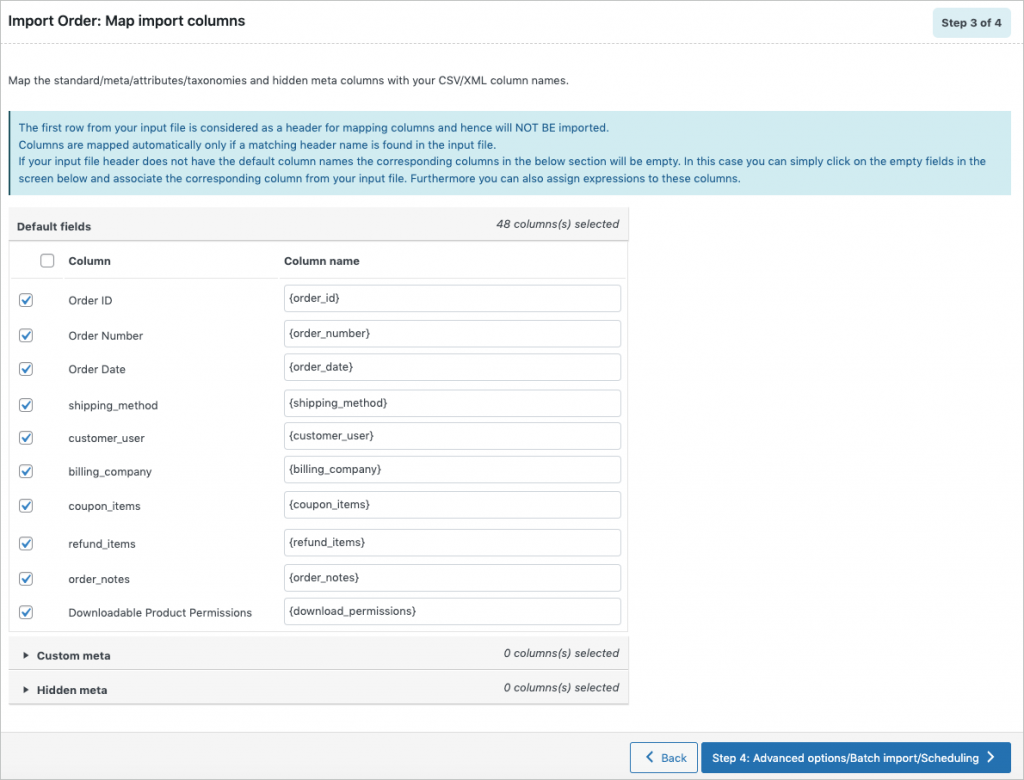Uncheck the billing_company checkbox
The width and height of the screenshot is (1024, 780).
point(26,471)
